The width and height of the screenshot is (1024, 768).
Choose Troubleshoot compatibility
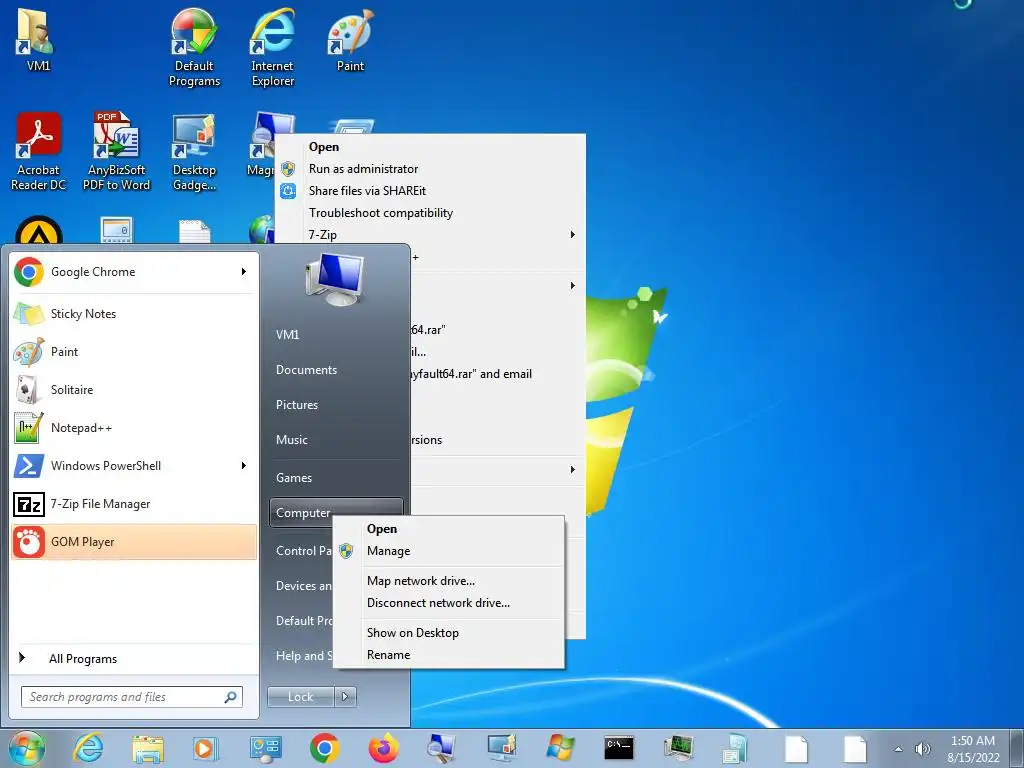(x=430, y=213)
